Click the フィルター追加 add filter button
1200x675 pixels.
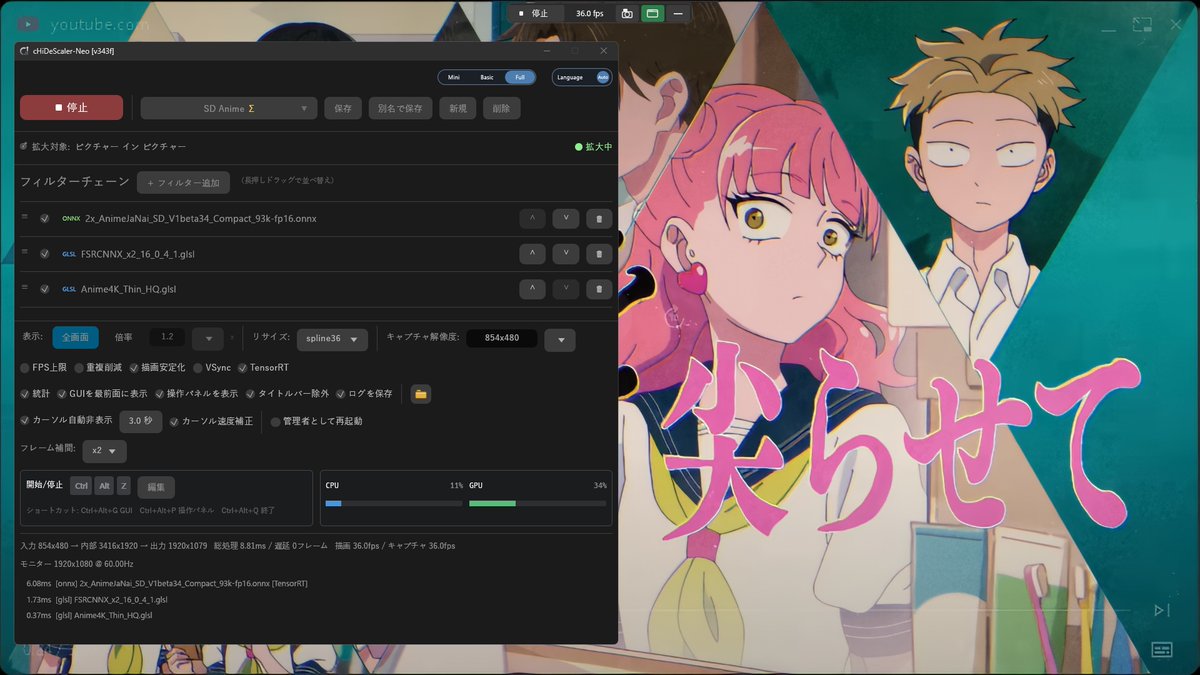click(x=183, y=183)
